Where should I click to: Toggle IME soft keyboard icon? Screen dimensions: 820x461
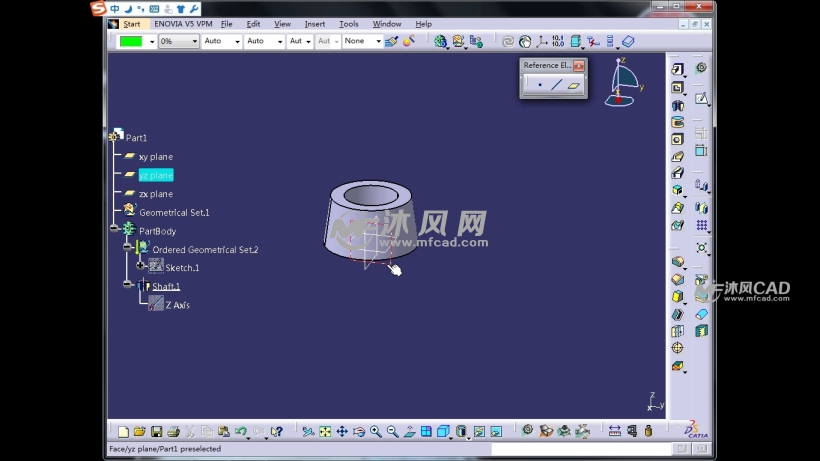[x=154, y=9]
